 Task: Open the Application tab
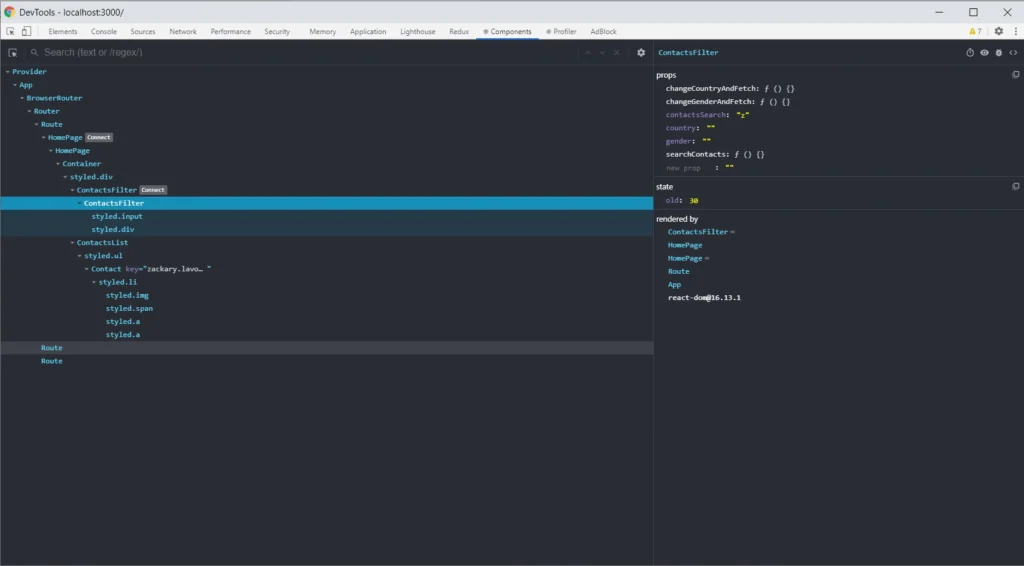[x=368, y=31]
